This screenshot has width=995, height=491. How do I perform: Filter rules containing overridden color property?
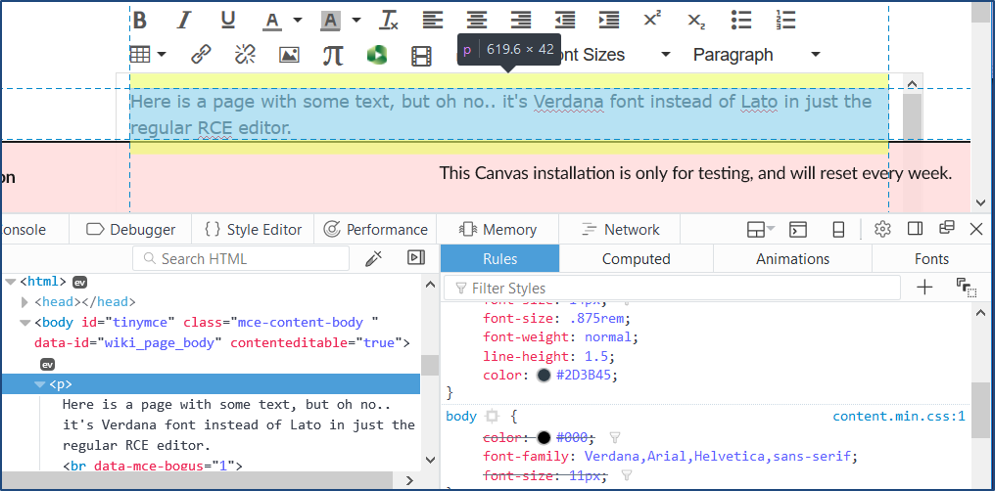614,437
